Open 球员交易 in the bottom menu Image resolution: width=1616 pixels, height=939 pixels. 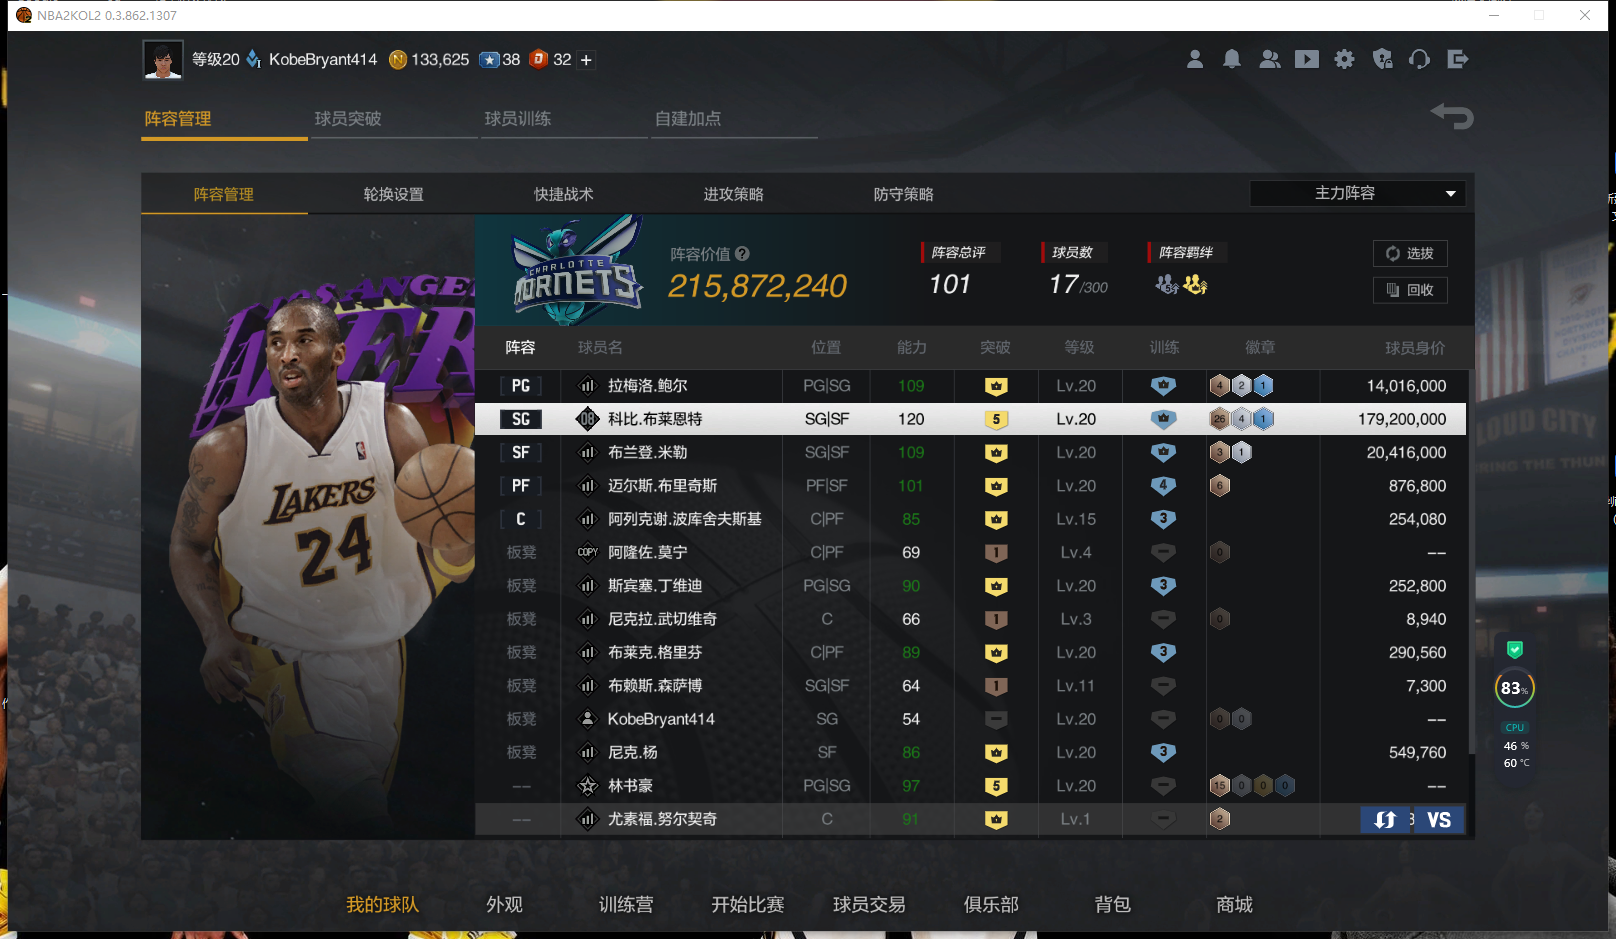click(x=869, y=904)
